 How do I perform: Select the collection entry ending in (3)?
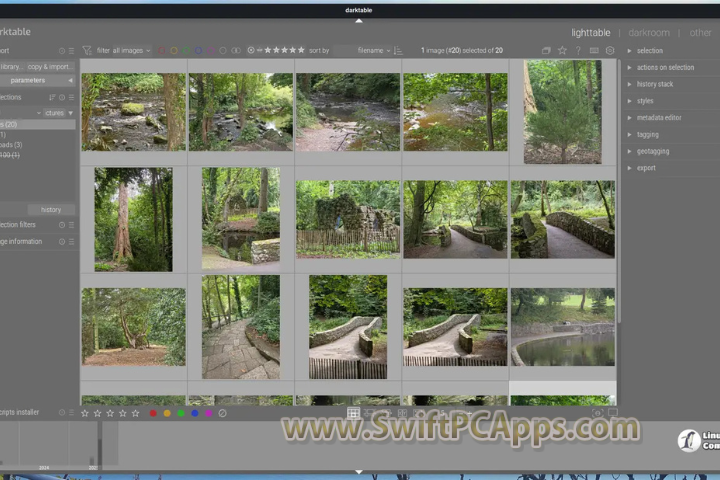(11, 145)
